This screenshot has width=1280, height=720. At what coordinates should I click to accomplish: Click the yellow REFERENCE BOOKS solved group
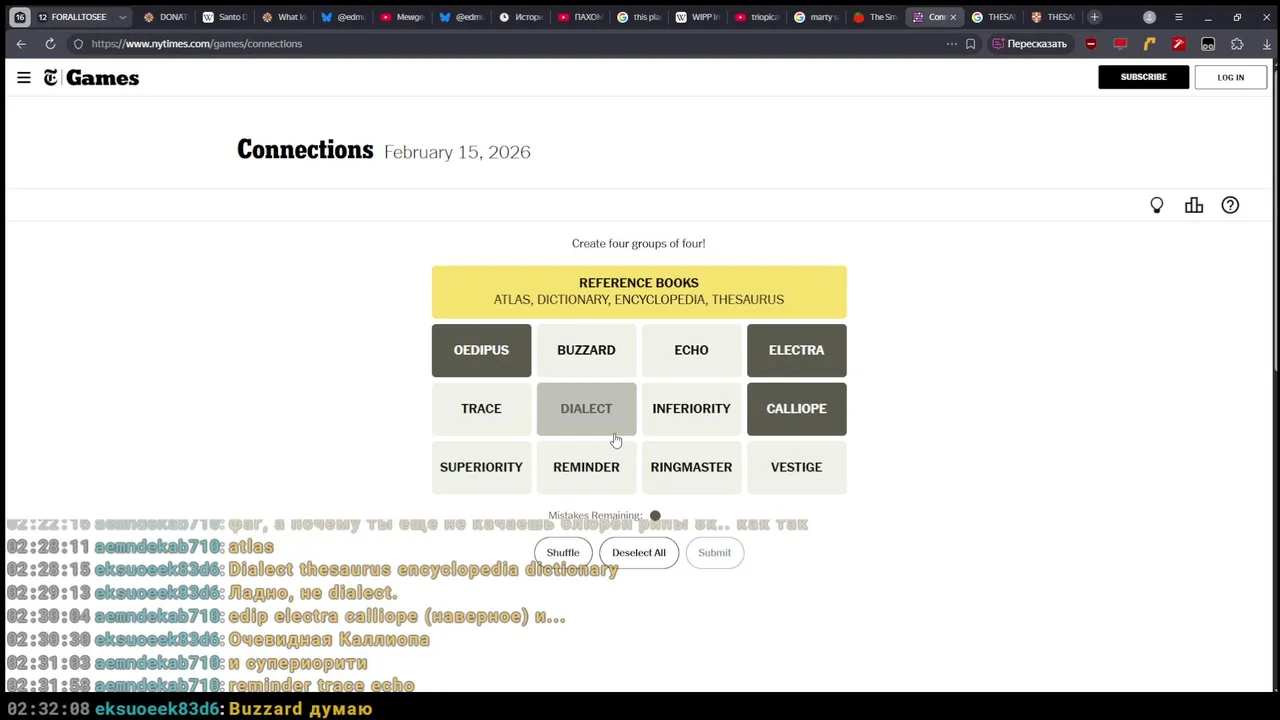click(639, 291)
